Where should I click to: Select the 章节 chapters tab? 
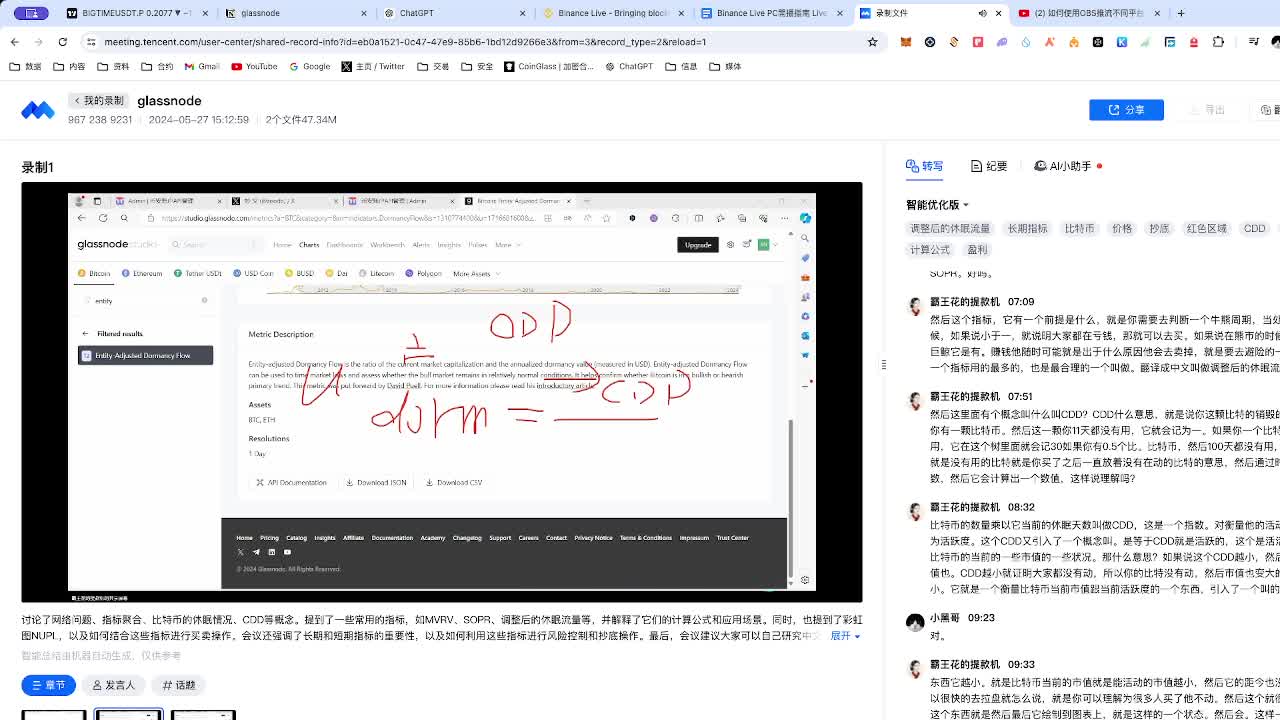click(48, 685)
